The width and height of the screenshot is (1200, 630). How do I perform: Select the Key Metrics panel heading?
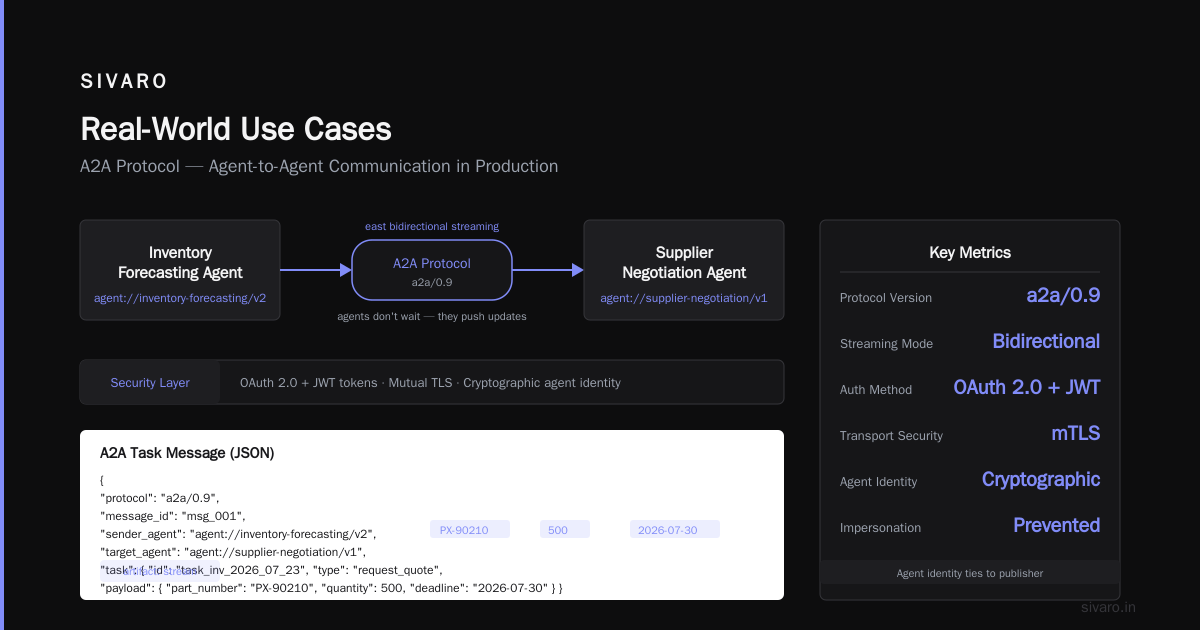pos(970,253)
